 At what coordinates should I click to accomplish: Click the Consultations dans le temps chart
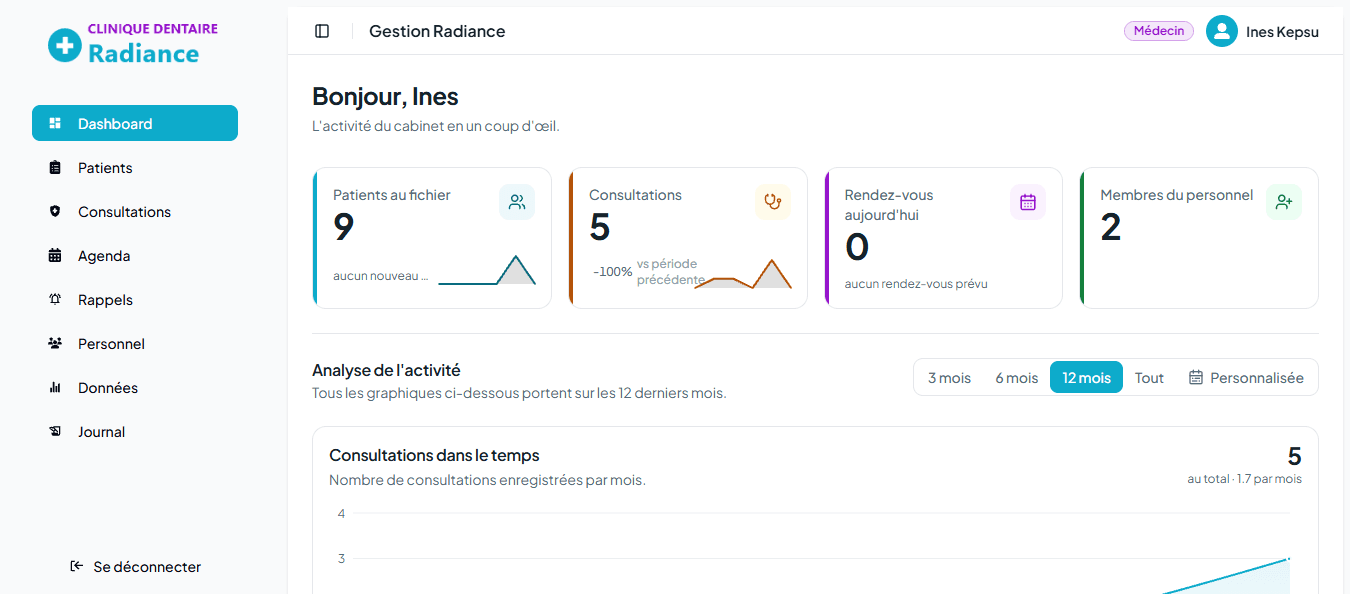(815, 510)
